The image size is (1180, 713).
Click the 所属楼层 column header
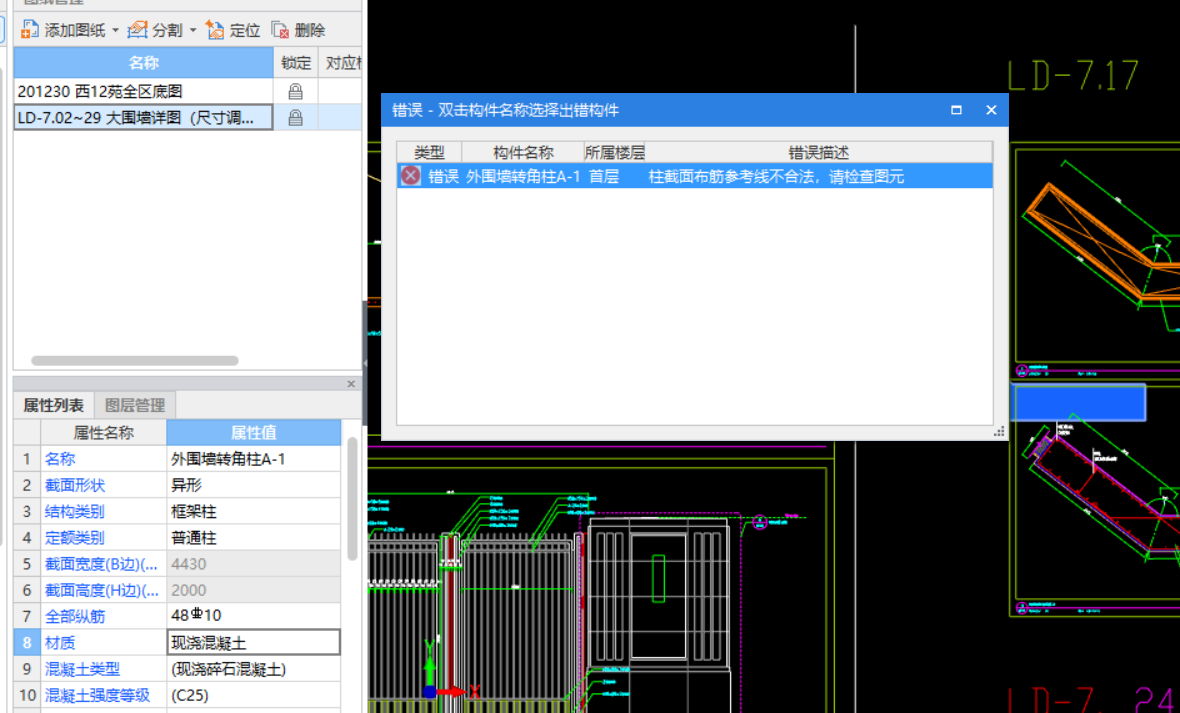pos(614,152)
